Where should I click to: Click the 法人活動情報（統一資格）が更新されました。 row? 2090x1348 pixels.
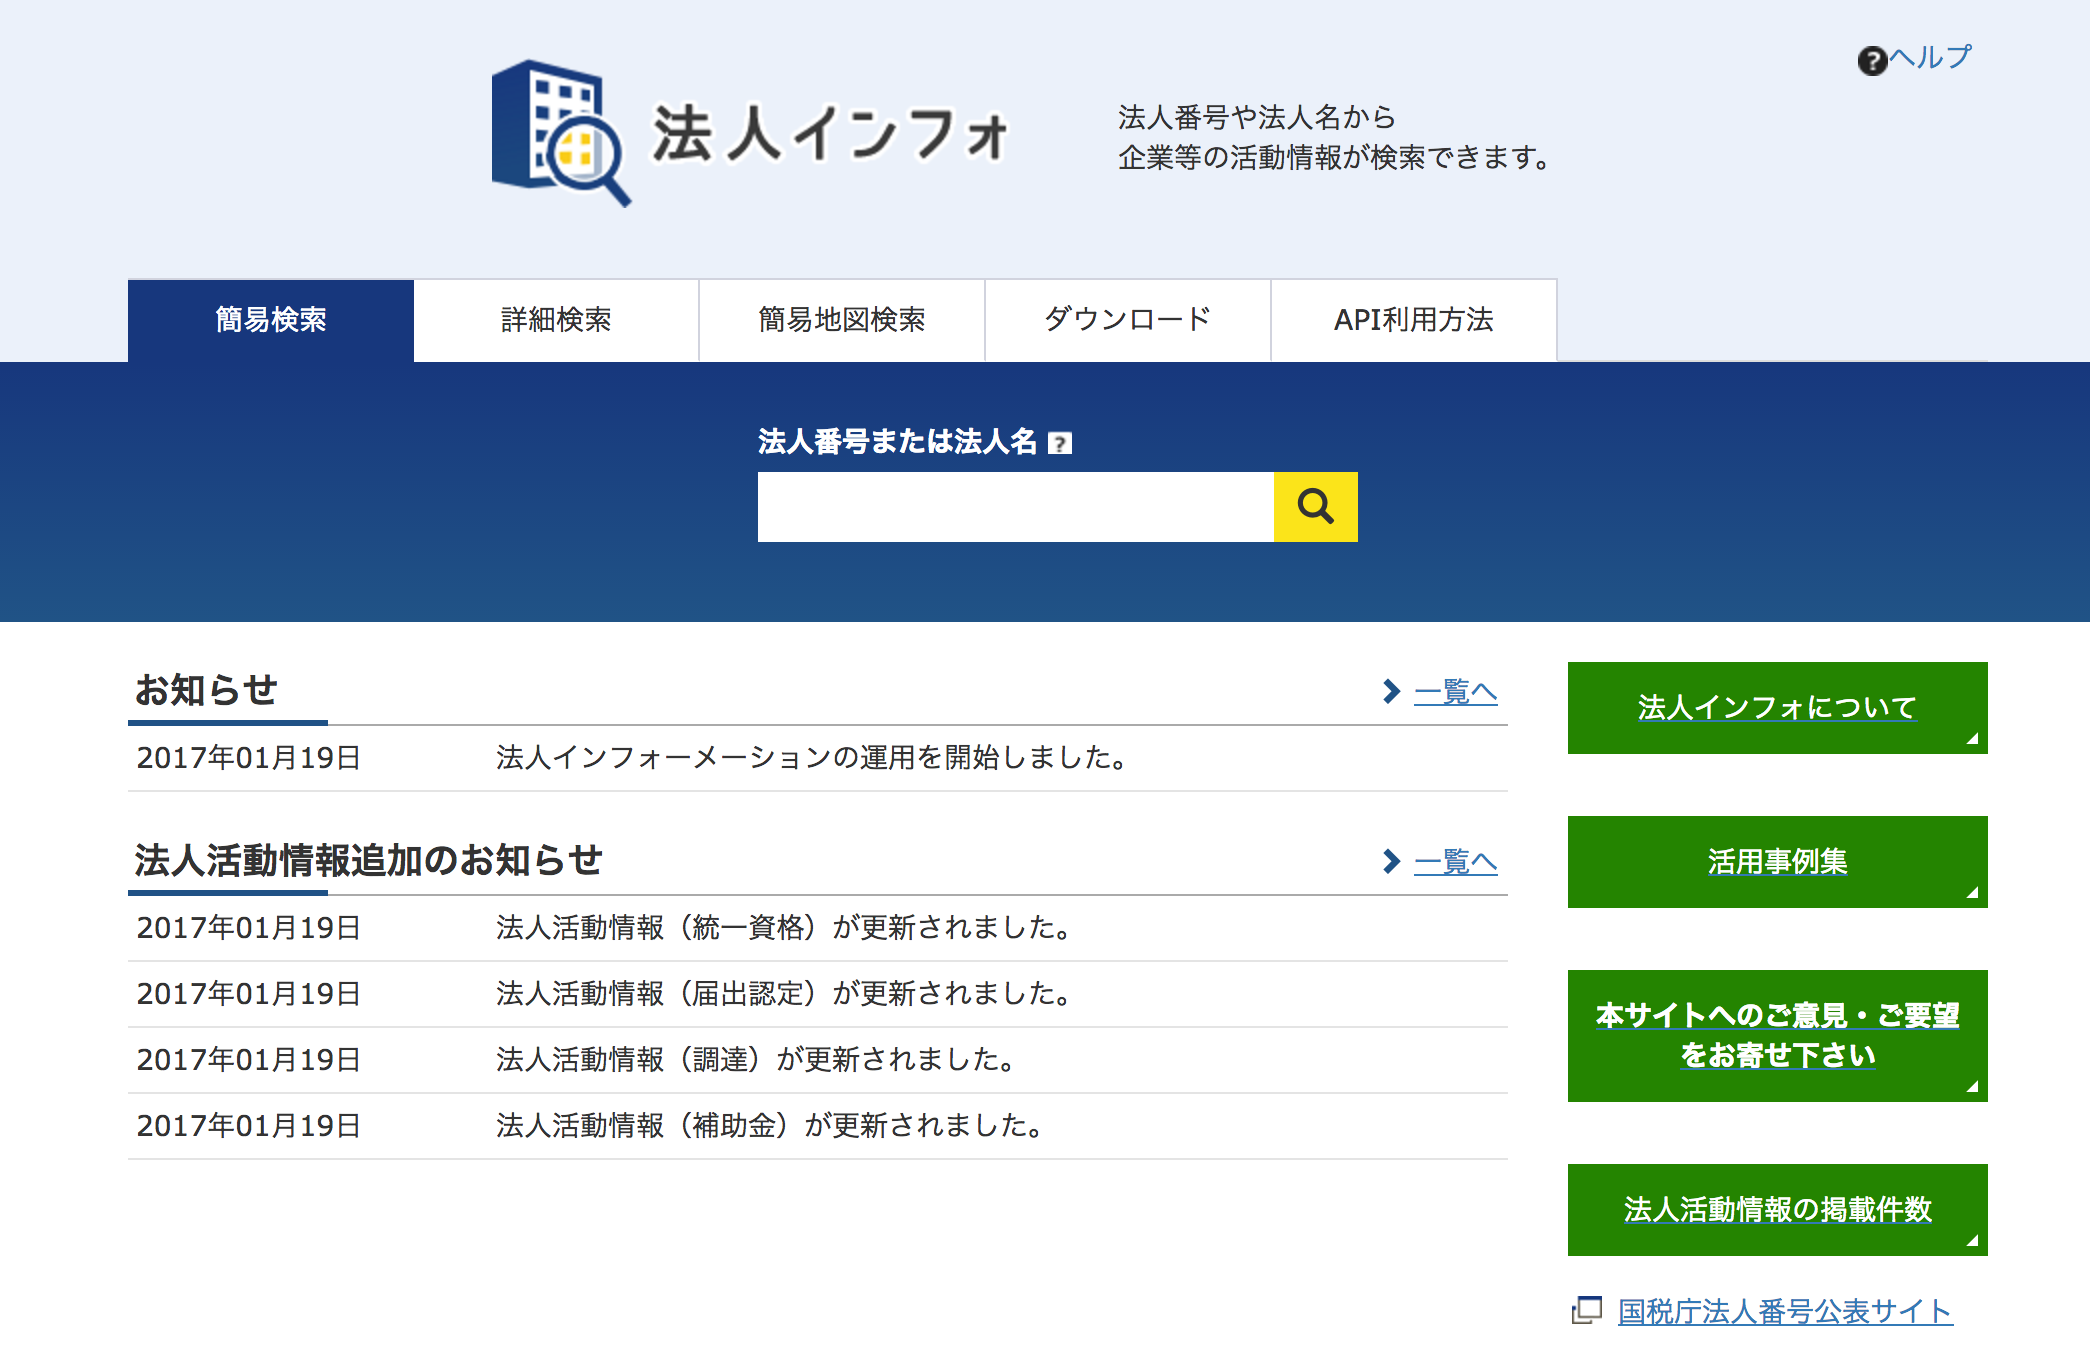tap(818, 928)
